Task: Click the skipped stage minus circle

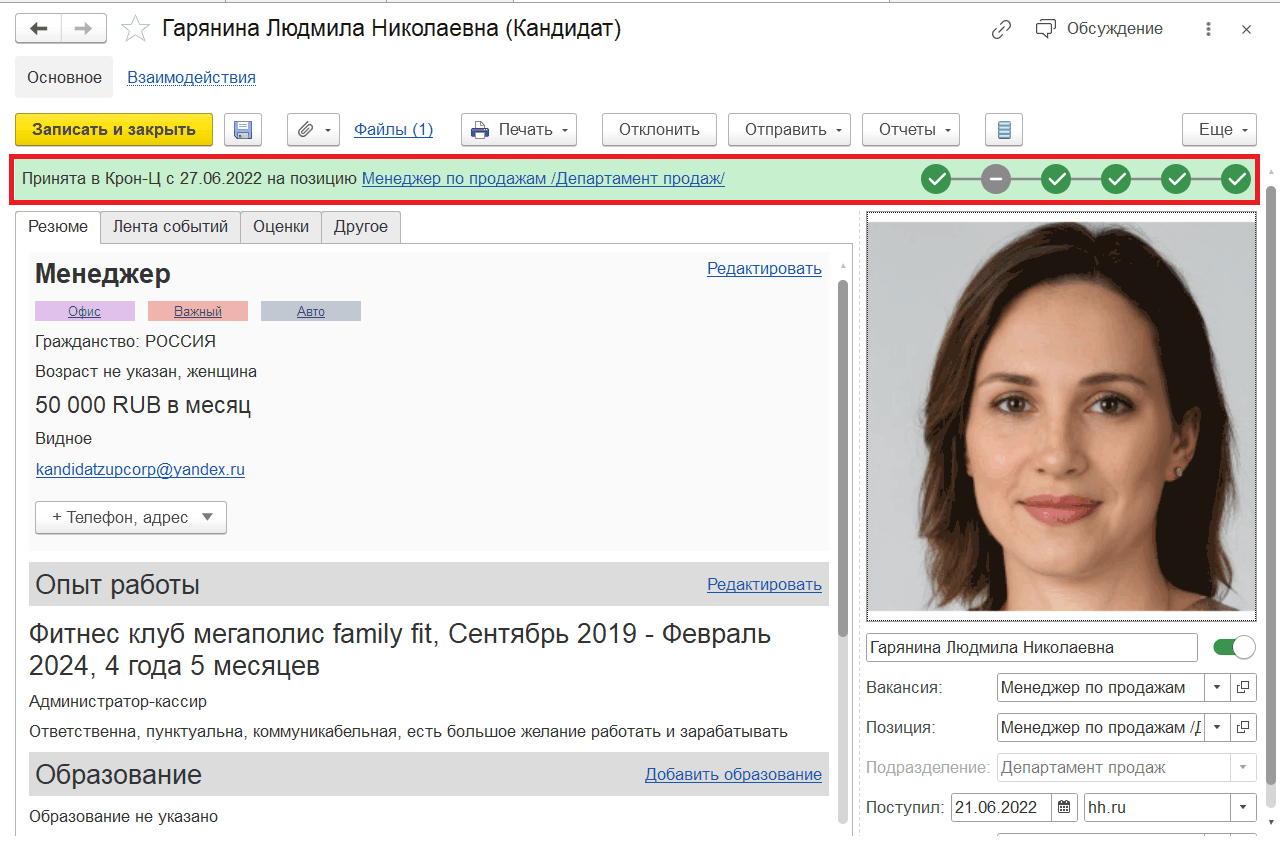Action: [x=995, y=179]
